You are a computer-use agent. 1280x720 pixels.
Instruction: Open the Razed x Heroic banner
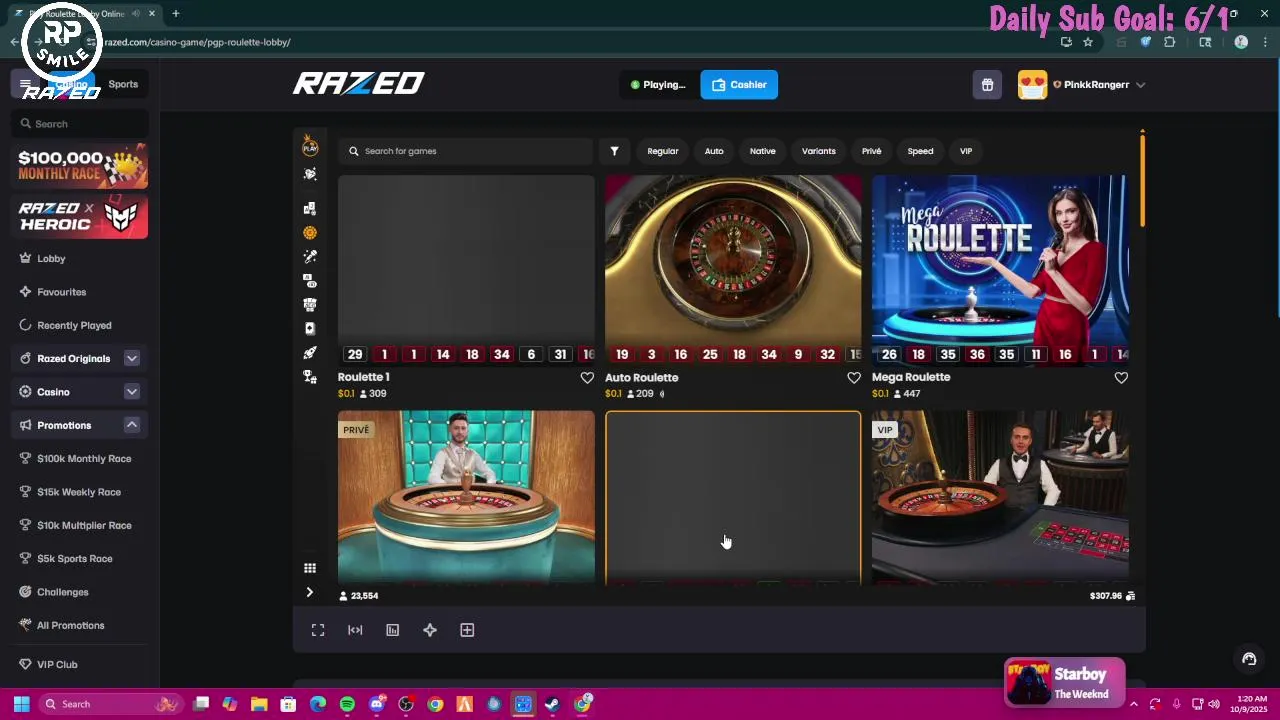[80, 216]
